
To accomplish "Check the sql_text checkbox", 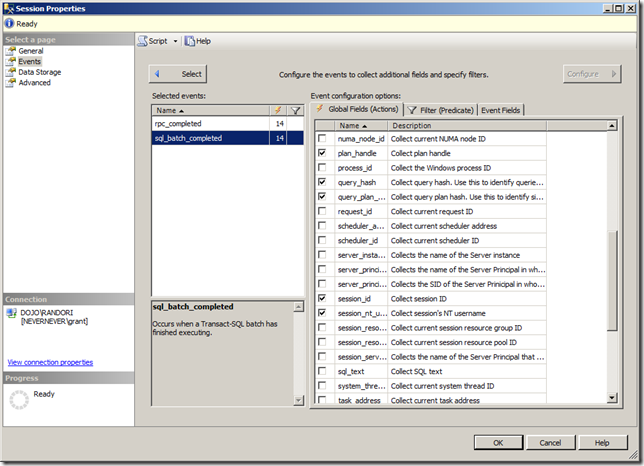I will [x=322, y=371].
